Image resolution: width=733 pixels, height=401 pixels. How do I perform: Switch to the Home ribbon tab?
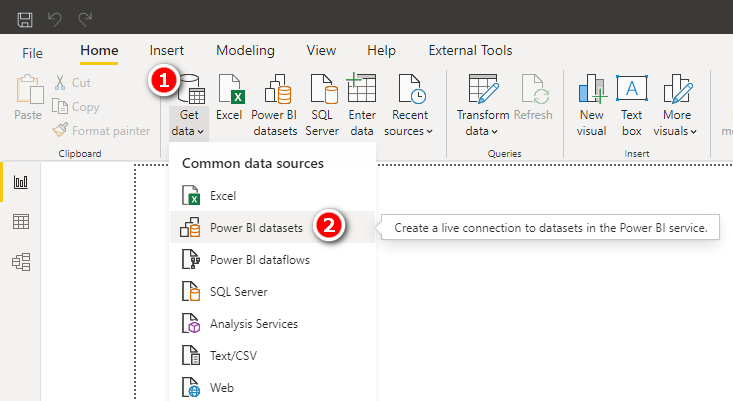click(x=99, y=50)
